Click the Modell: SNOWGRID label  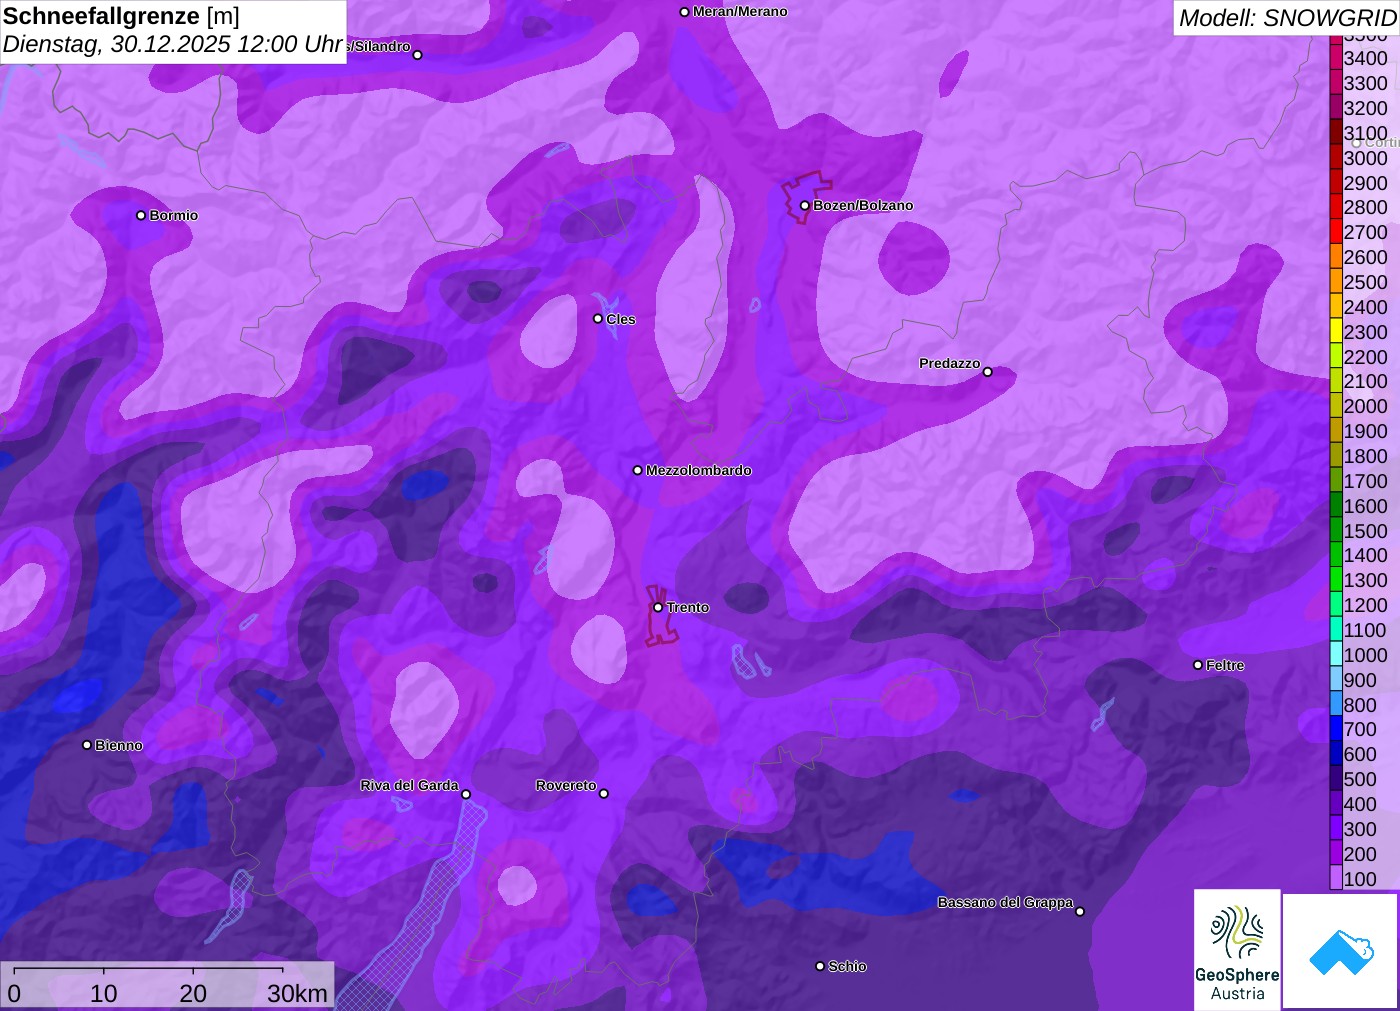pos(1286,18)
